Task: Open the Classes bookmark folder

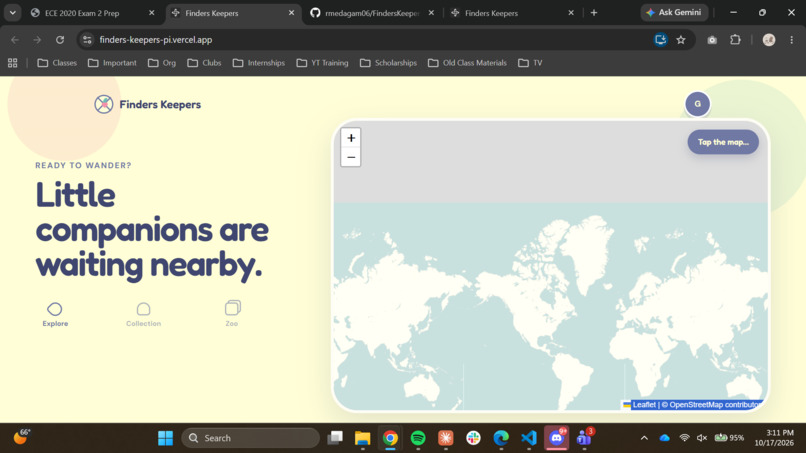Action: tap(58, 63)
